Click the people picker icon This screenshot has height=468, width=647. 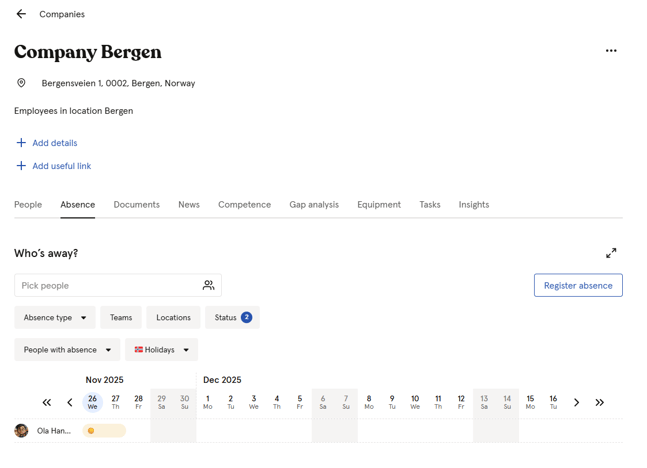click(x=208, y=285)
